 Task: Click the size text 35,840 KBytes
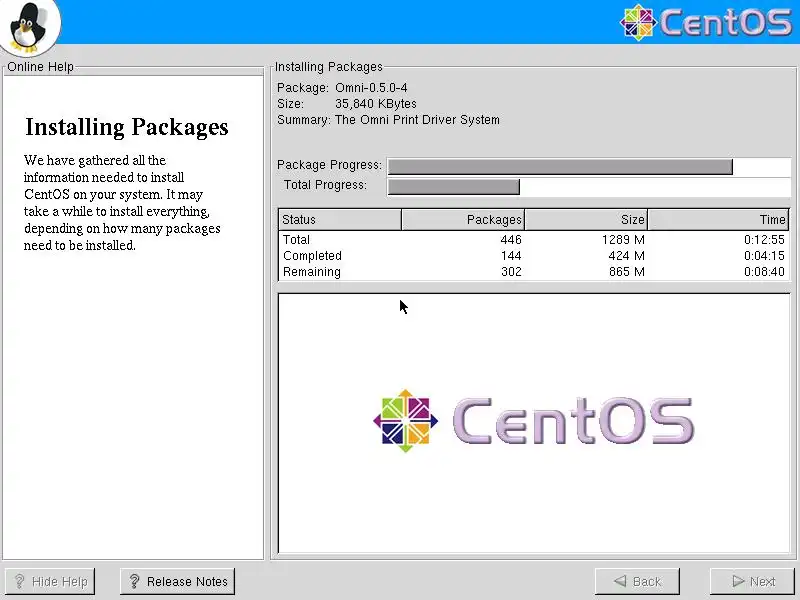tap(376, 104)
